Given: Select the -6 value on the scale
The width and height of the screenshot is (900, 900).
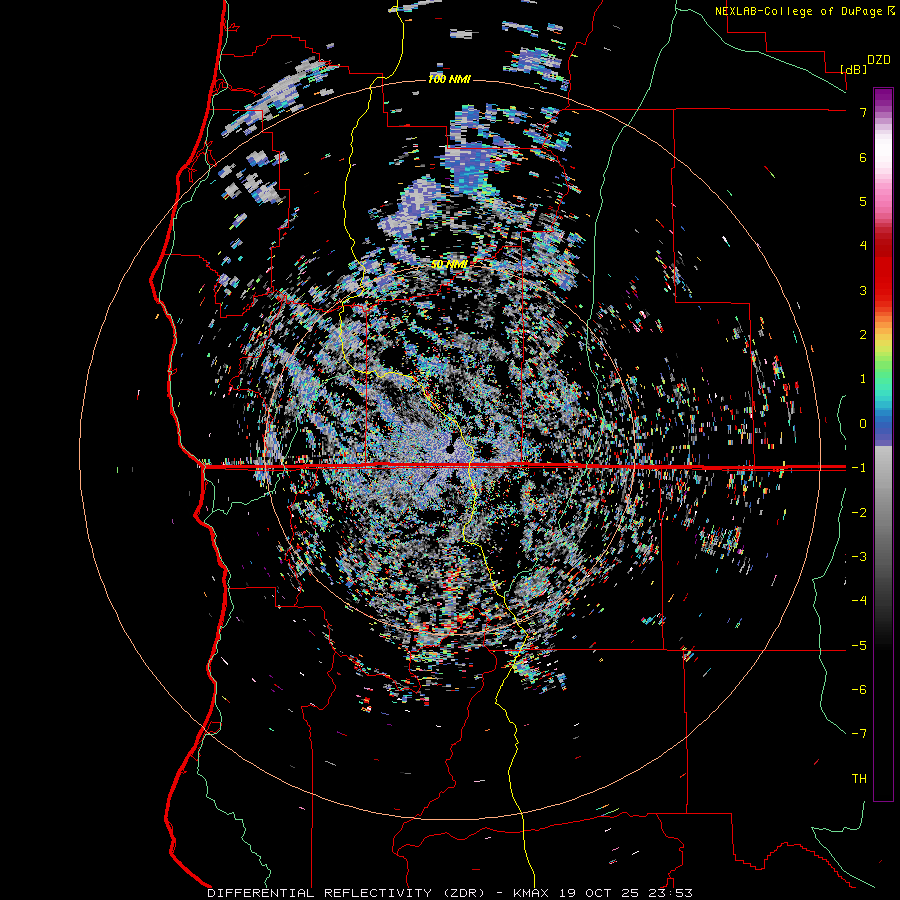Looking at the screenshot, I should point(859,689).
